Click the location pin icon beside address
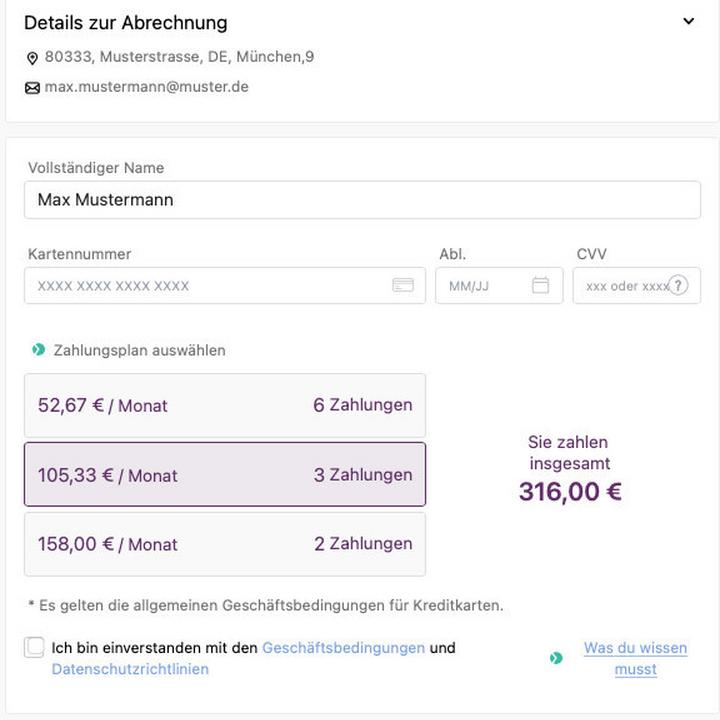The width and height of the screenshot is (720, 720). tap(32, 58)
